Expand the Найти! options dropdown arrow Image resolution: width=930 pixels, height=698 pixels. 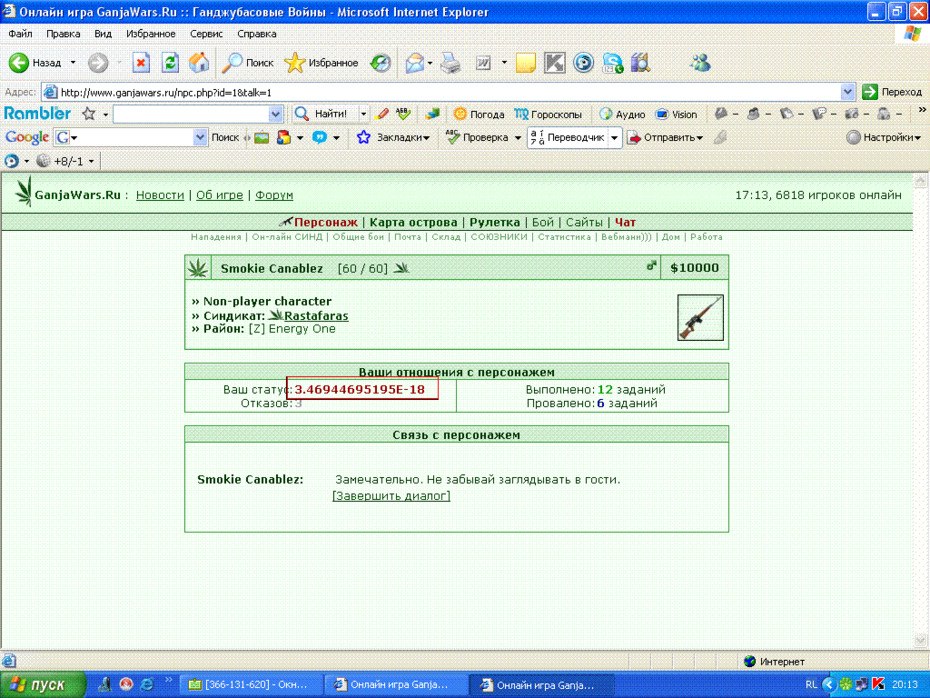[x=363, y=114]
